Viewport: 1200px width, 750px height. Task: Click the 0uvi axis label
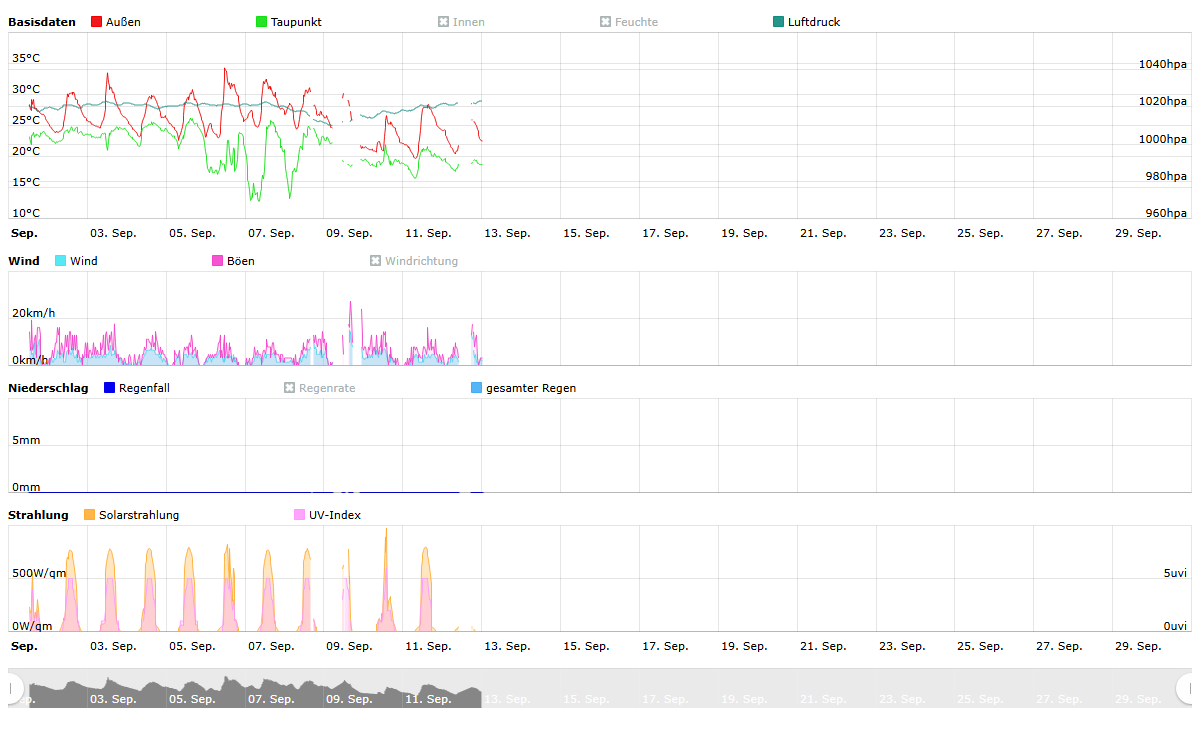[1175, 626]
